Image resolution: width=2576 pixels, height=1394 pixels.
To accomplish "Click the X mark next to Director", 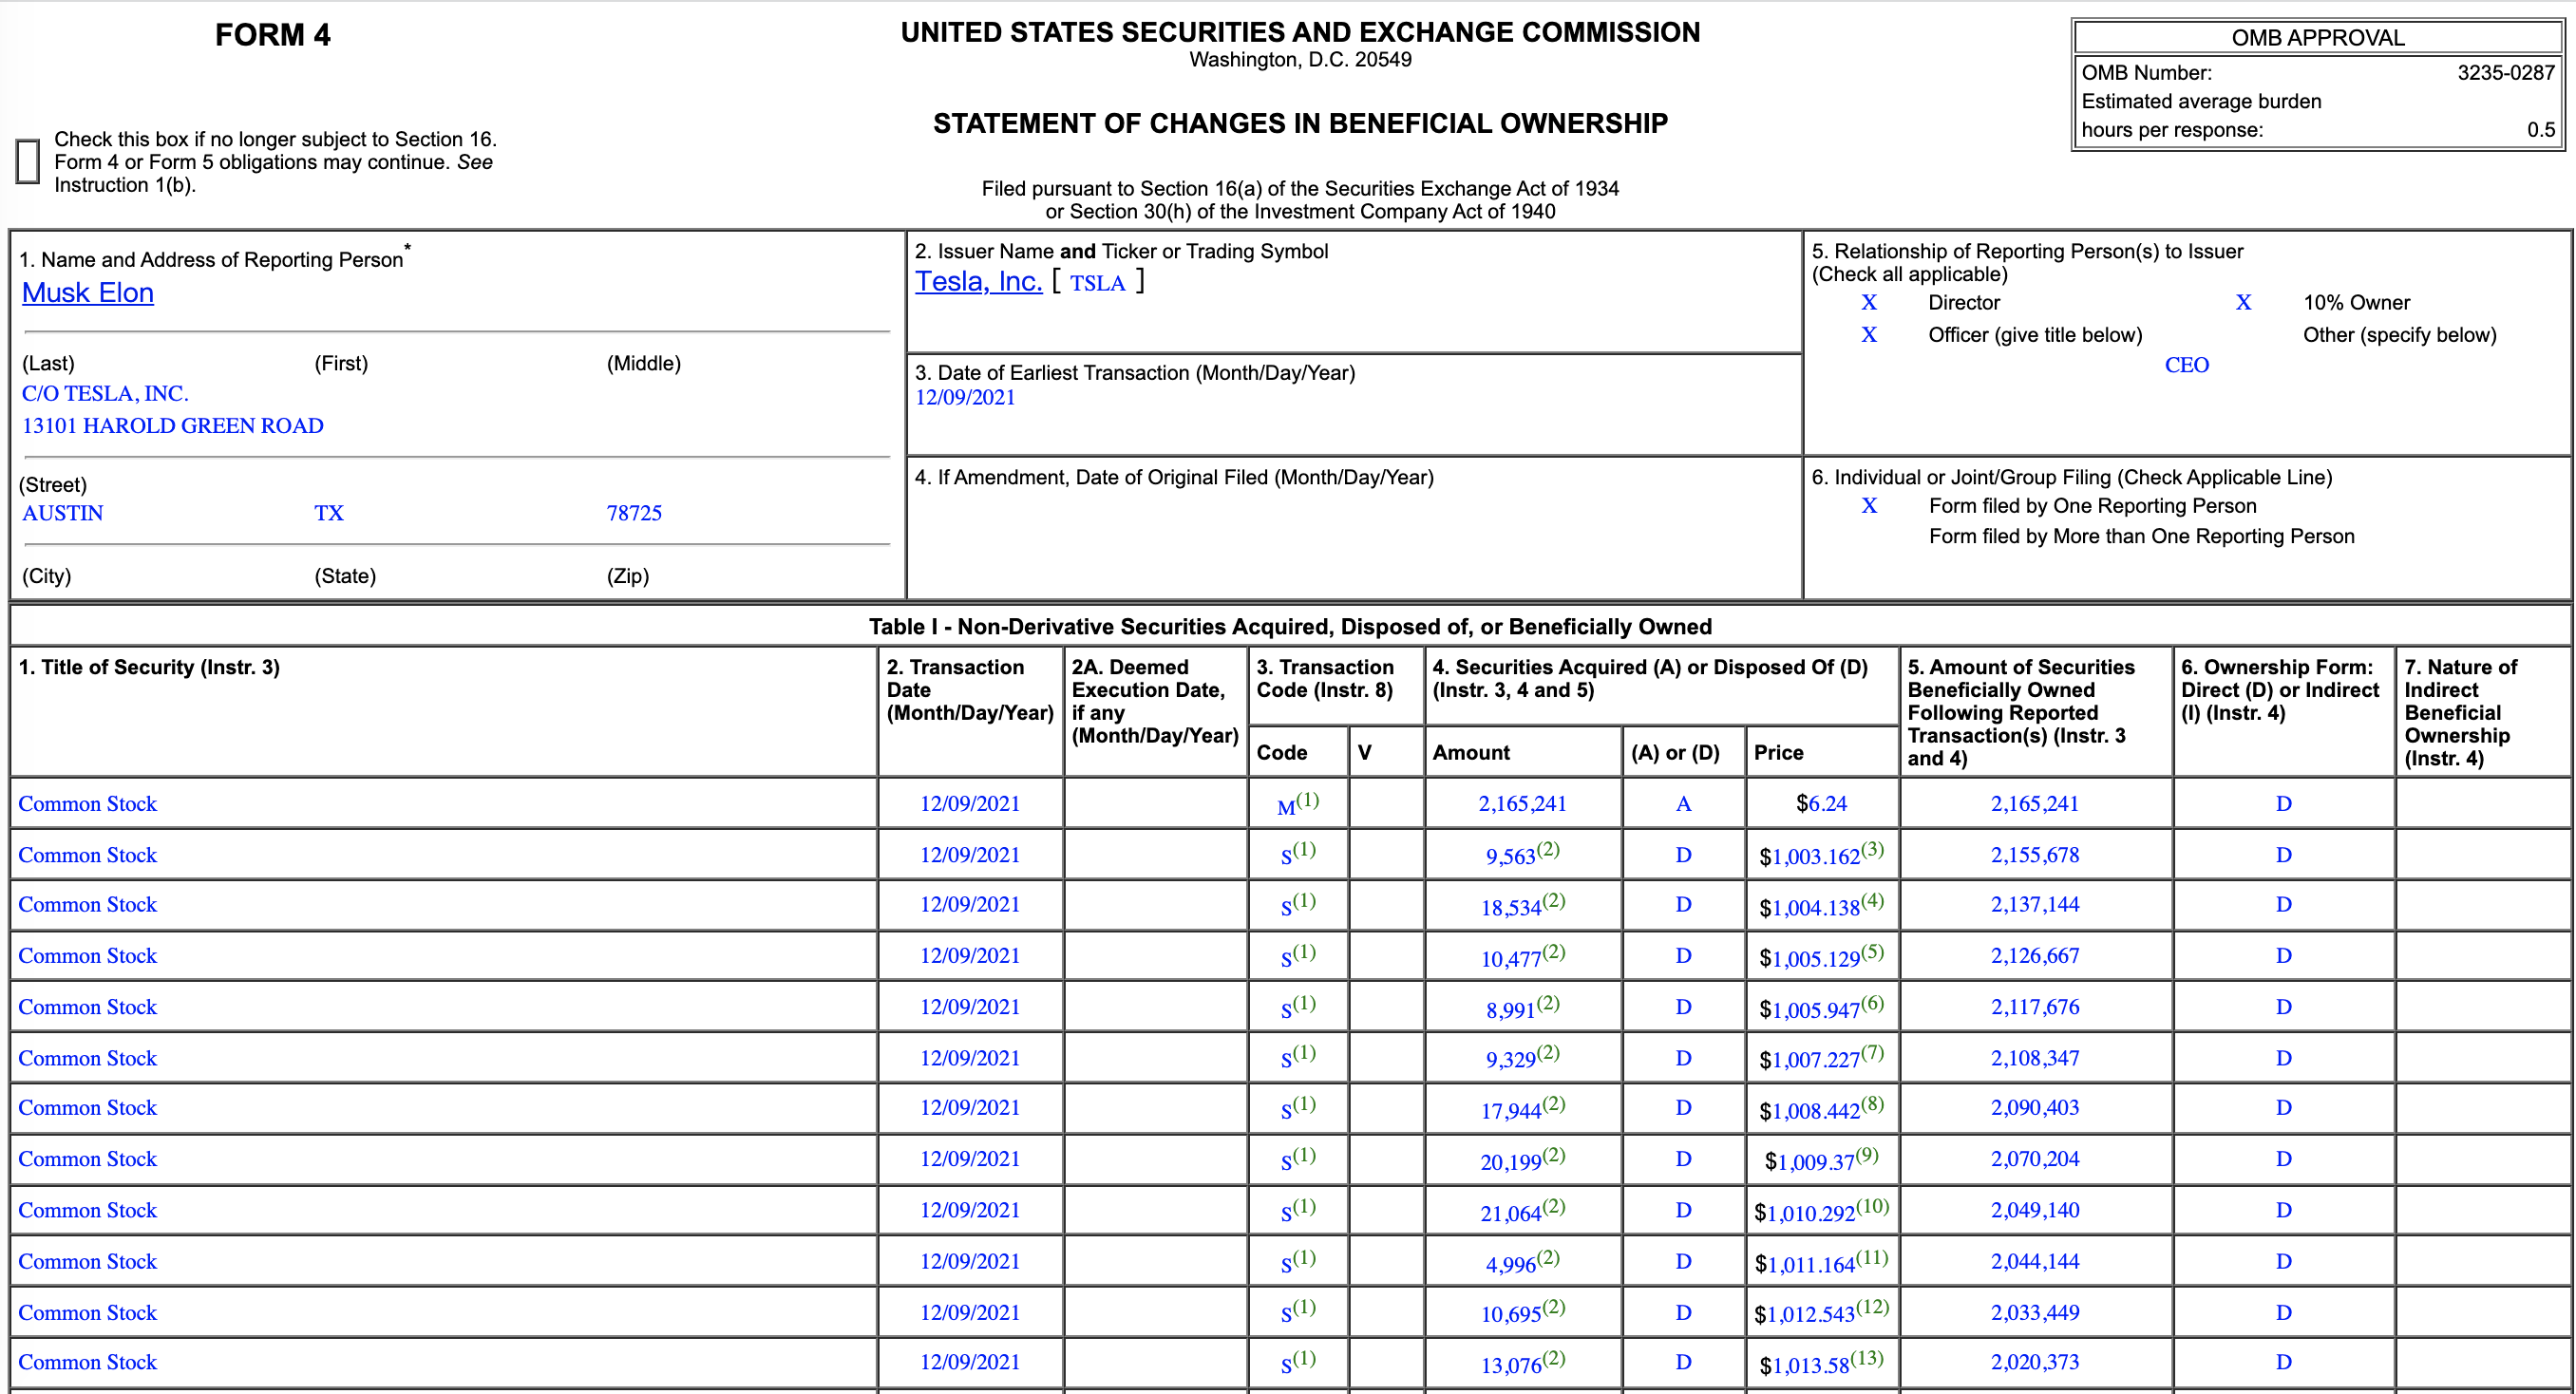I will pos(1868,303).
